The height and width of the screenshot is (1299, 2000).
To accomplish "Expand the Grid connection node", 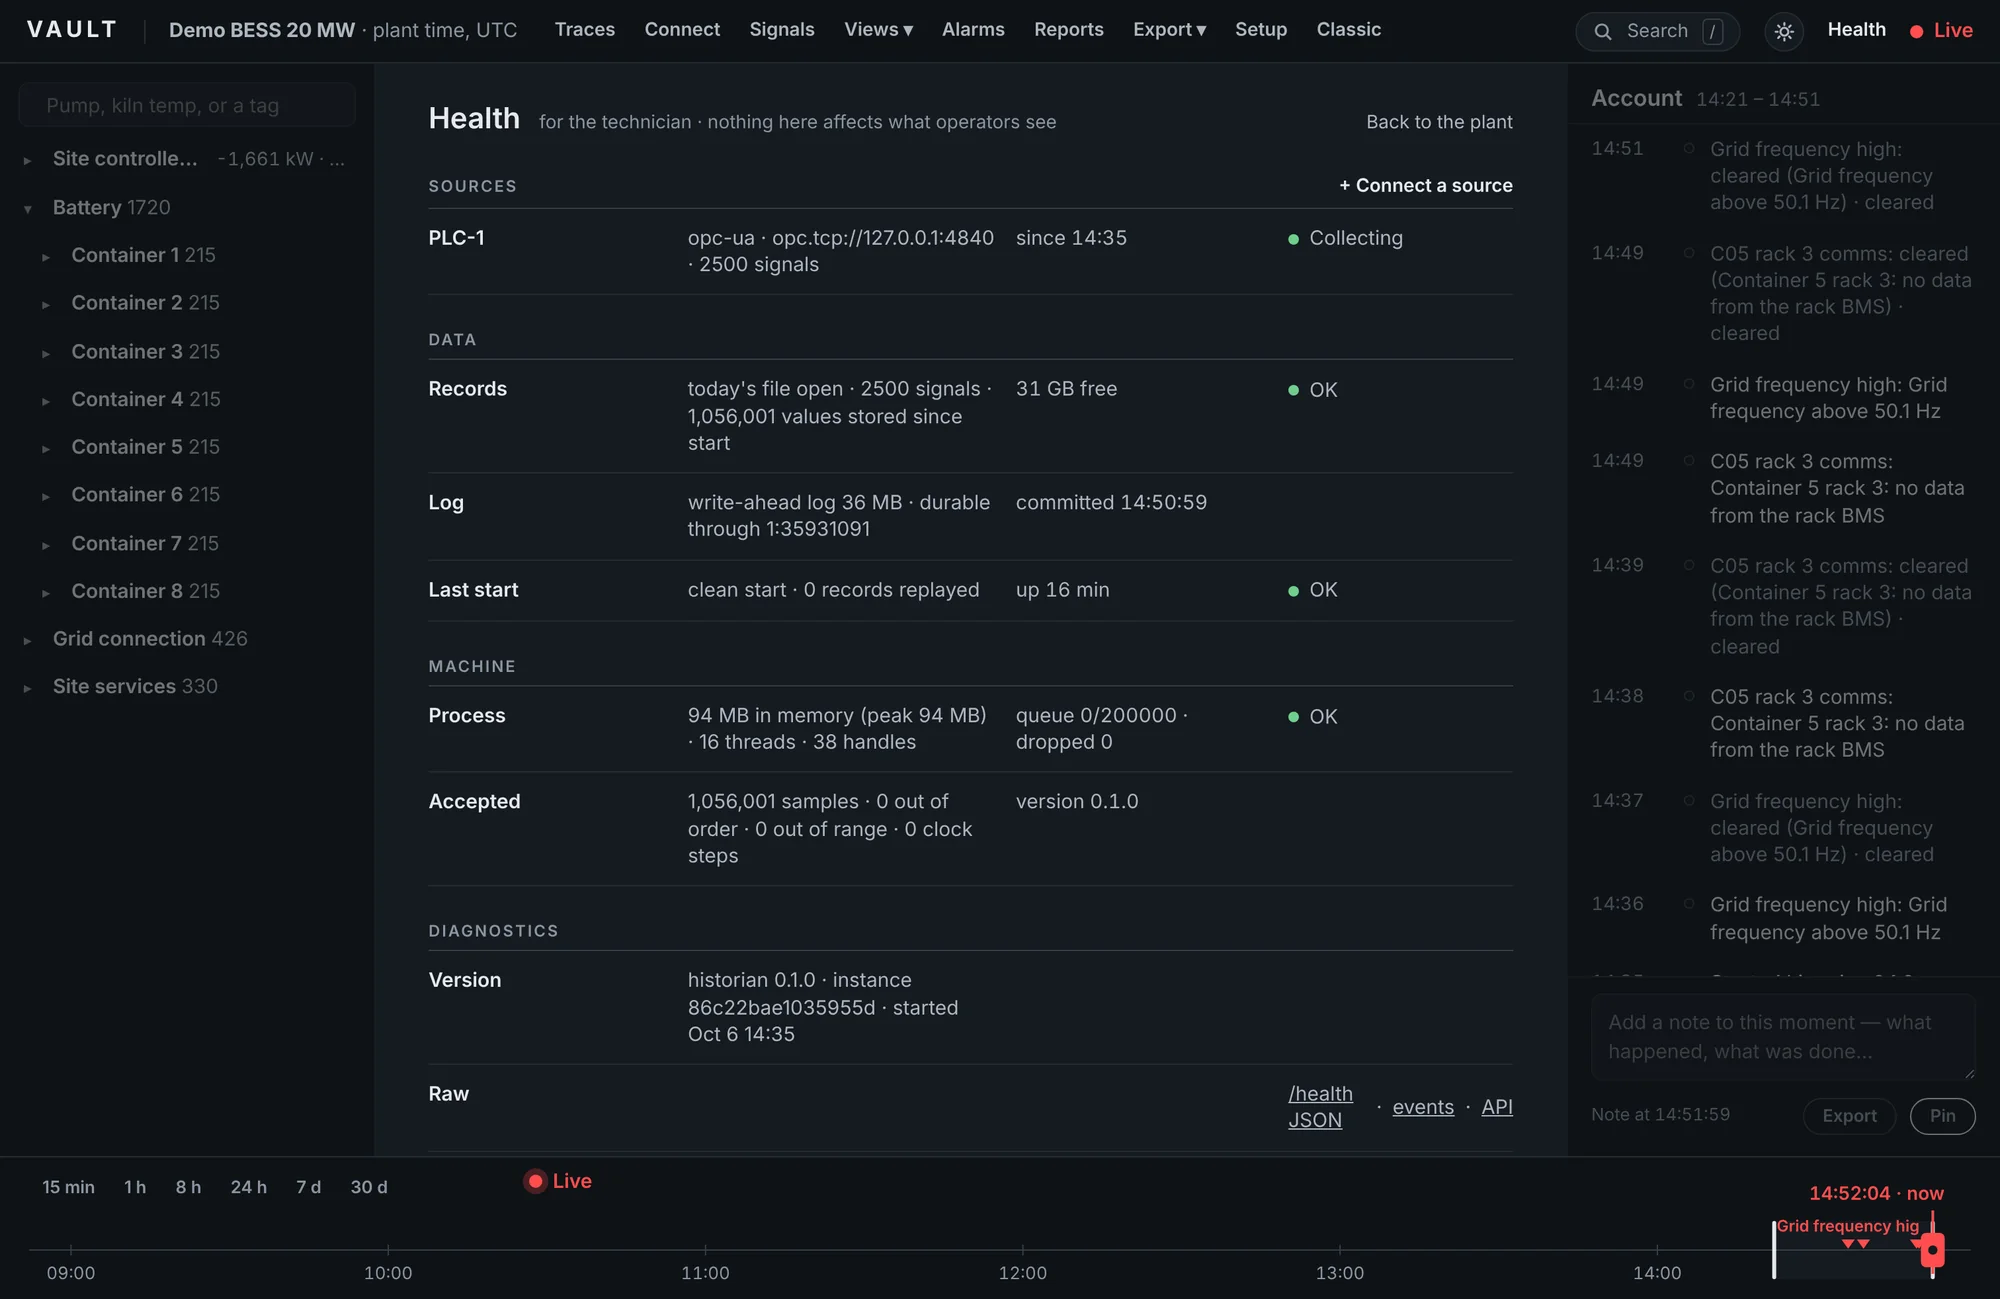I will [x=27, y=640].
